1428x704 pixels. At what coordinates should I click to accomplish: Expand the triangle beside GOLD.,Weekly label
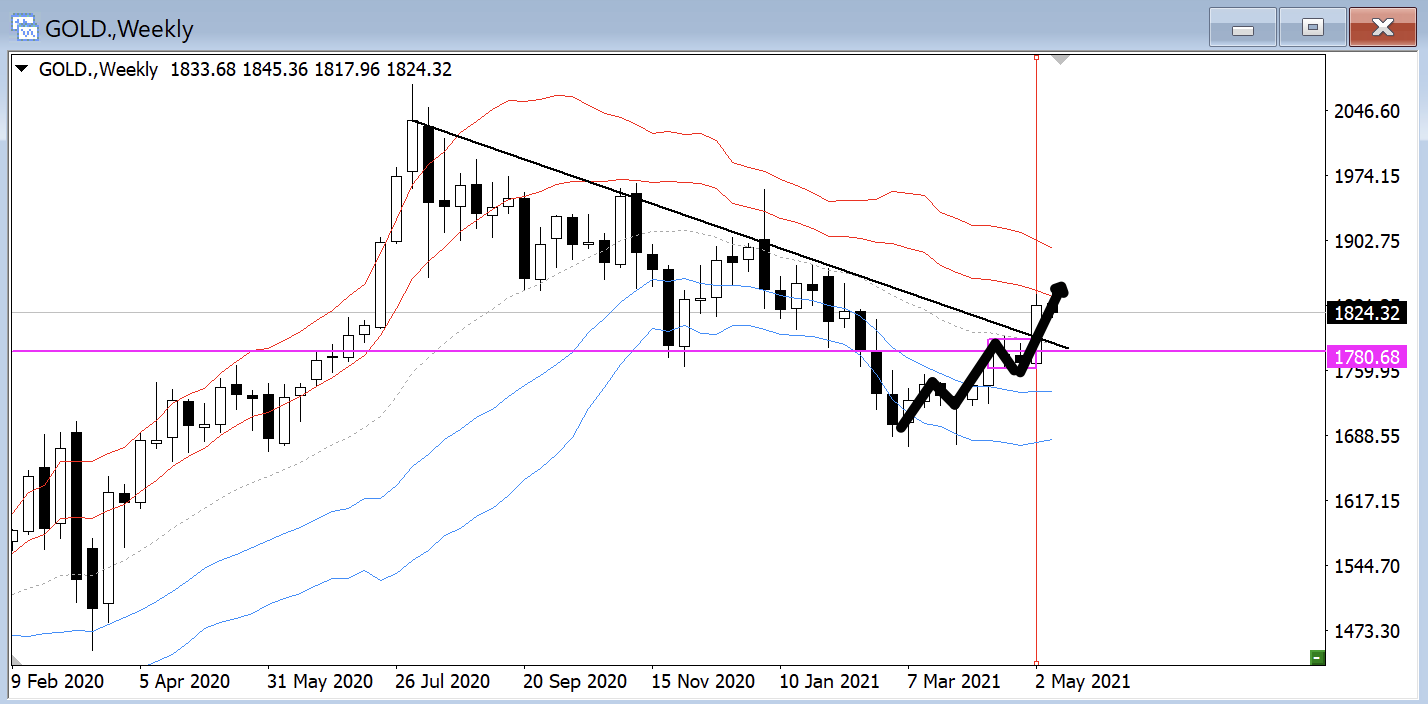pos(22,70)
